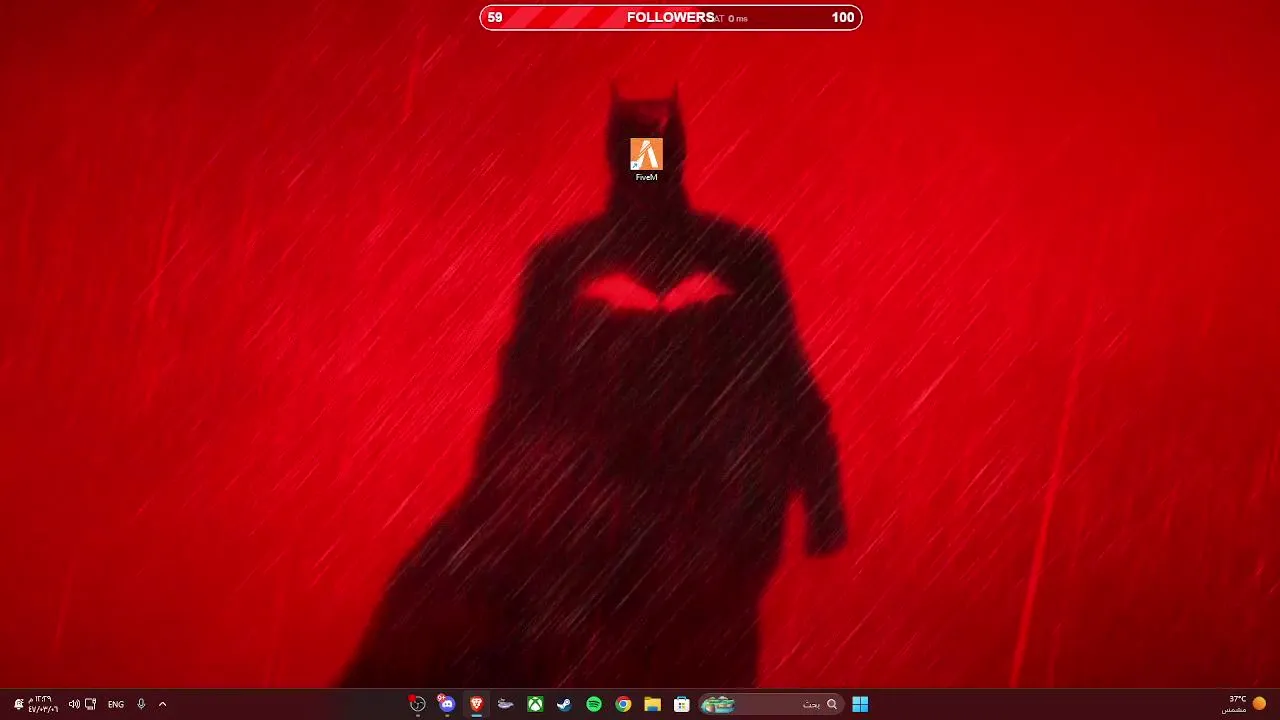
Task: Open the FiveM desktop shortcut
Action: (x=646, y=160)
